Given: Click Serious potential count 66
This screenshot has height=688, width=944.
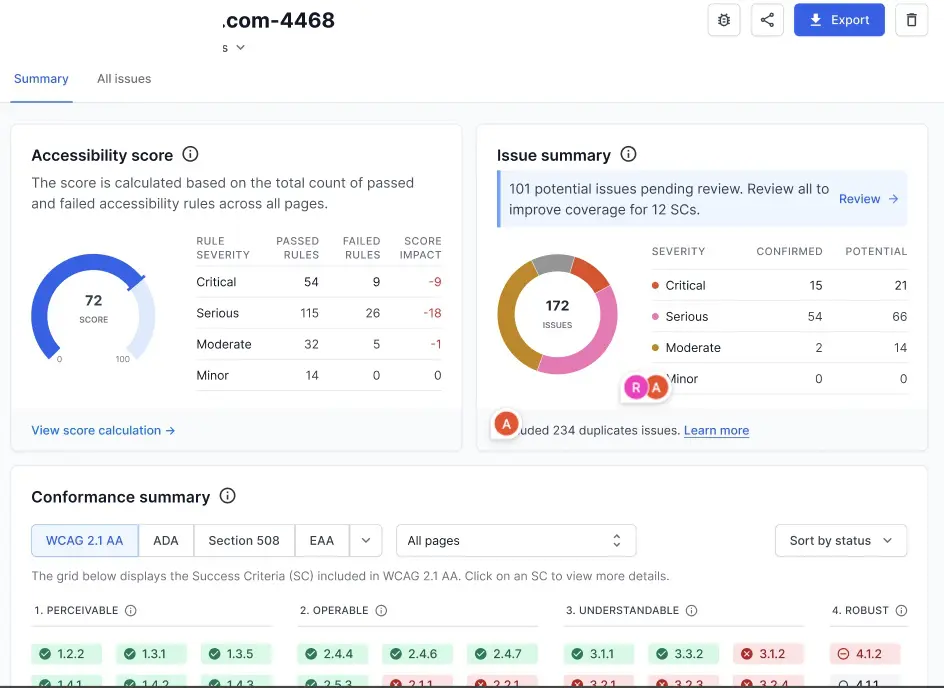Looking at the screenshot, I should [x=899, y=317].
